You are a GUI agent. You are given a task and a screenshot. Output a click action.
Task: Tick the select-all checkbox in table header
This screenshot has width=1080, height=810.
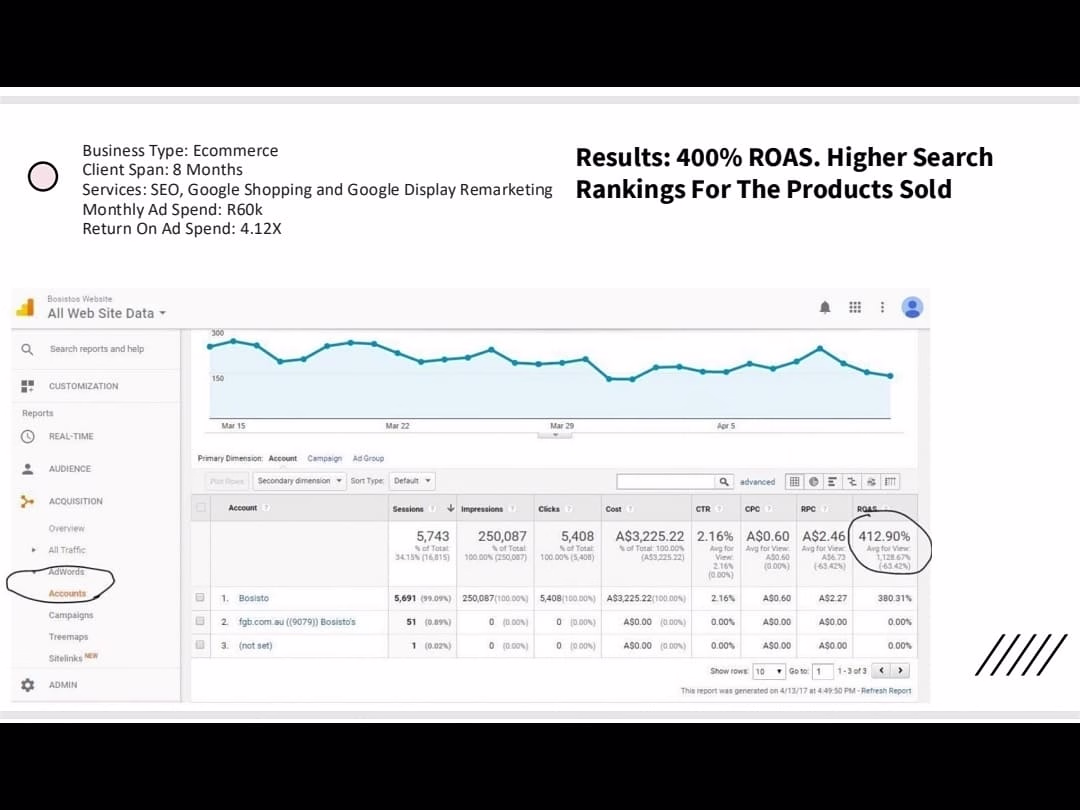(x=201, y=508)
